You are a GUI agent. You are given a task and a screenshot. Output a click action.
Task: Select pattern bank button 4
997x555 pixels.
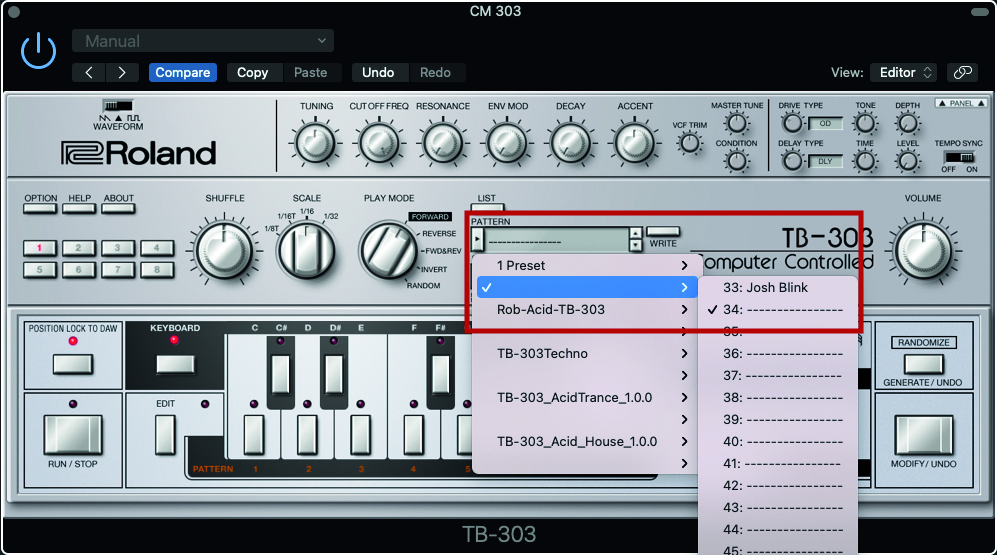(x=156, y=248)
